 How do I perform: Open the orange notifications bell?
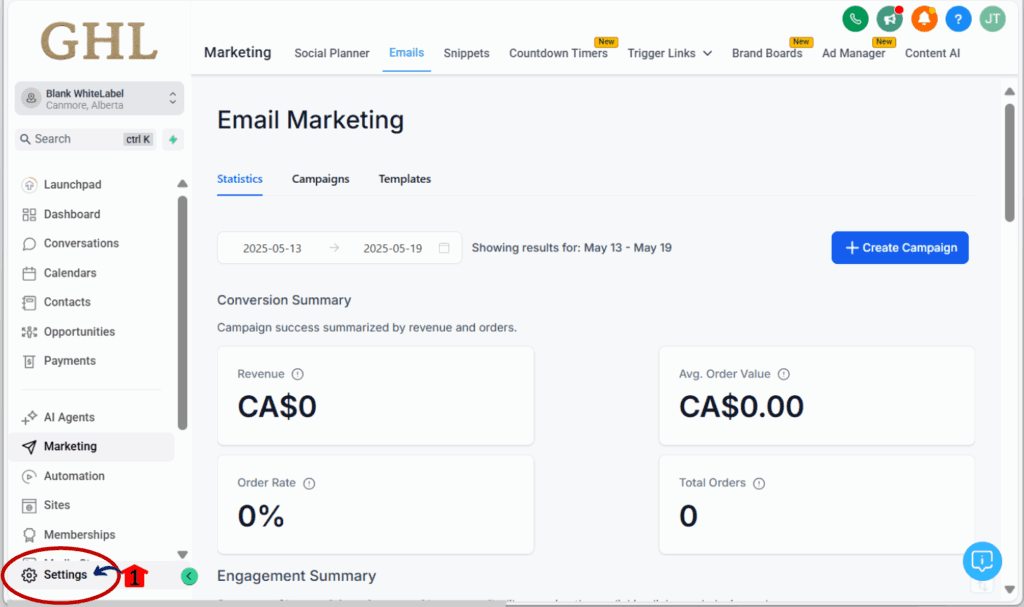coord(924,19)
